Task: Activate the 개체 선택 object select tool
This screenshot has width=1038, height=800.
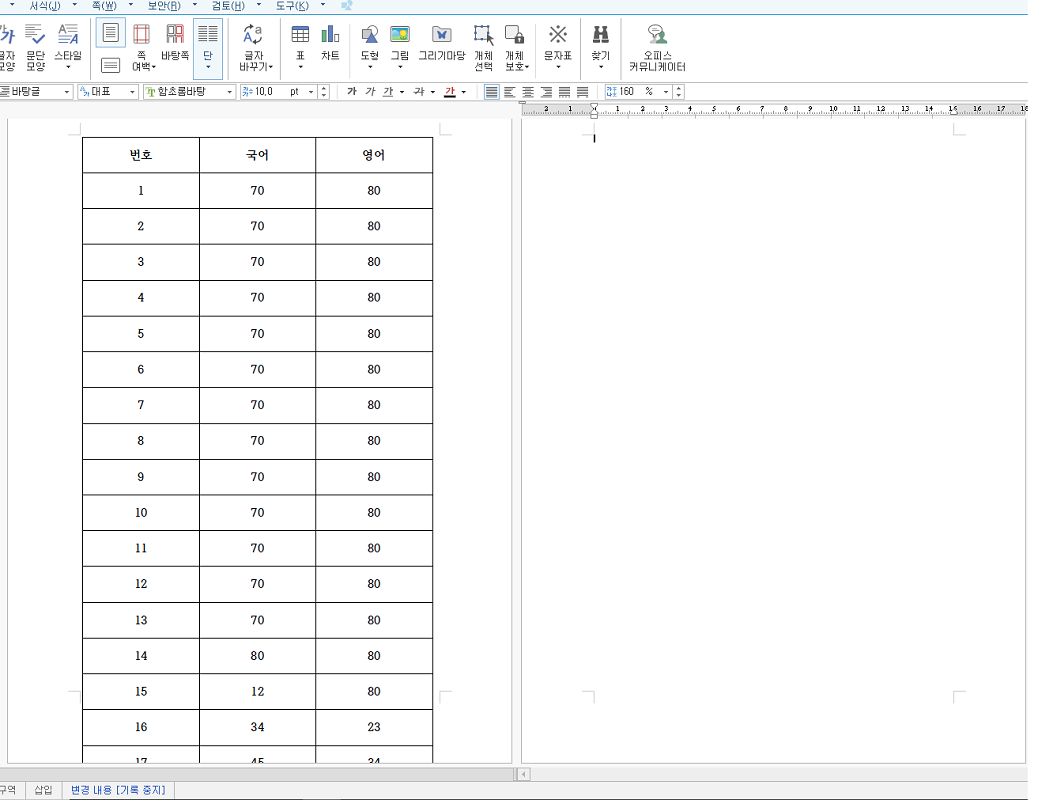Action: tap(483, 47)
